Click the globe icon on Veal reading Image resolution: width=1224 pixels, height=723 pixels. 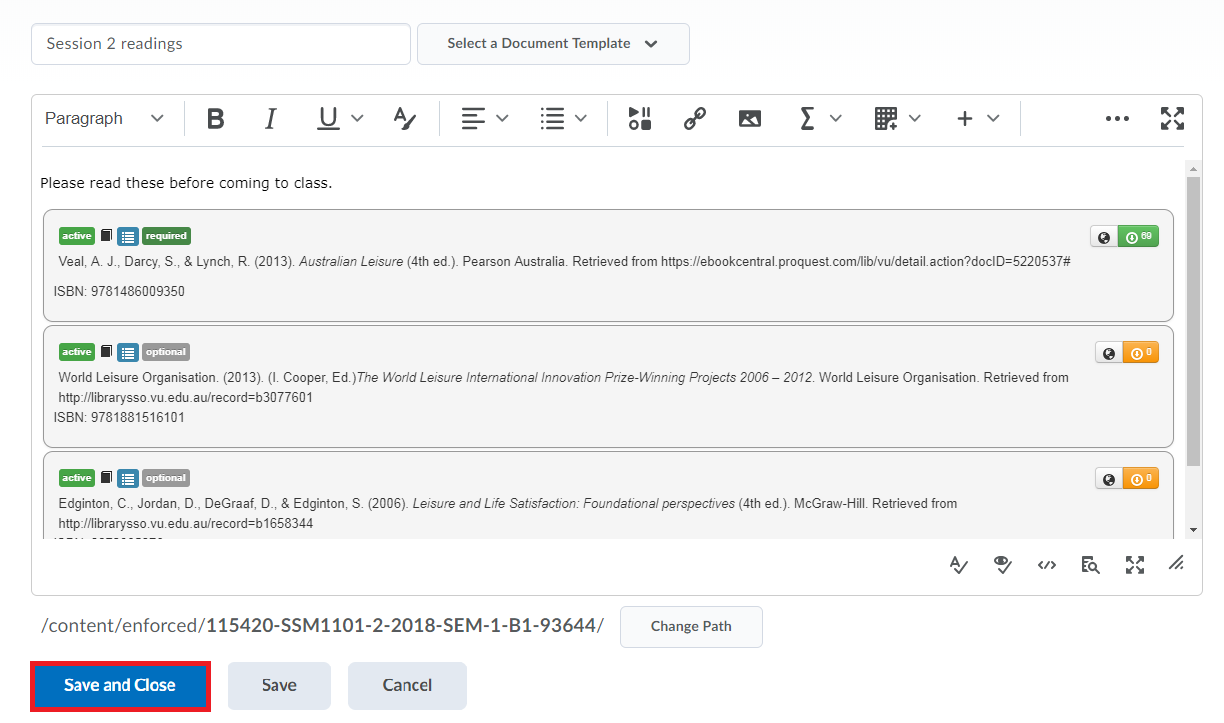tap(1104, 237)
